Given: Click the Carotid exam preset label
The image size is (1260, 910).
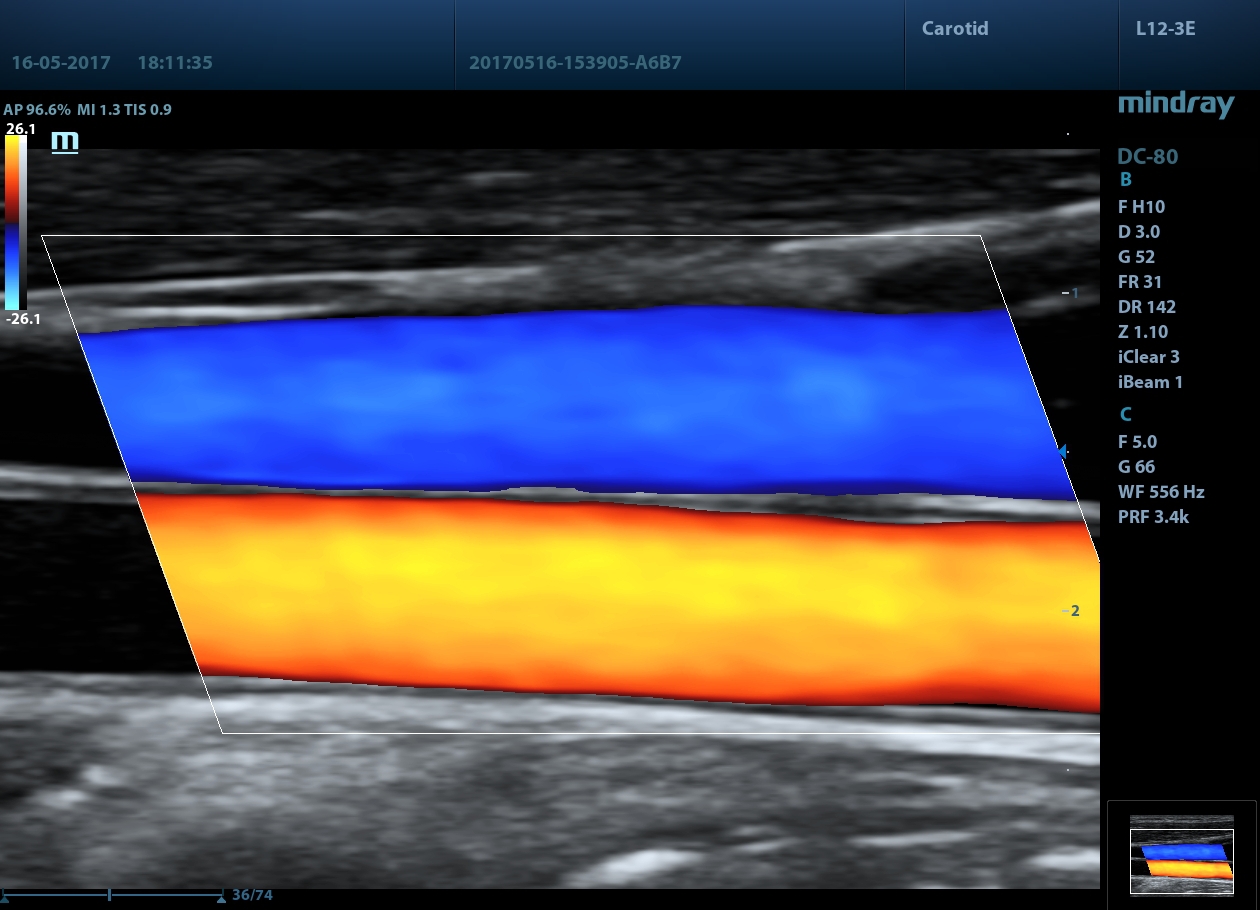Looking at the screenshot, I should point(955,29).
